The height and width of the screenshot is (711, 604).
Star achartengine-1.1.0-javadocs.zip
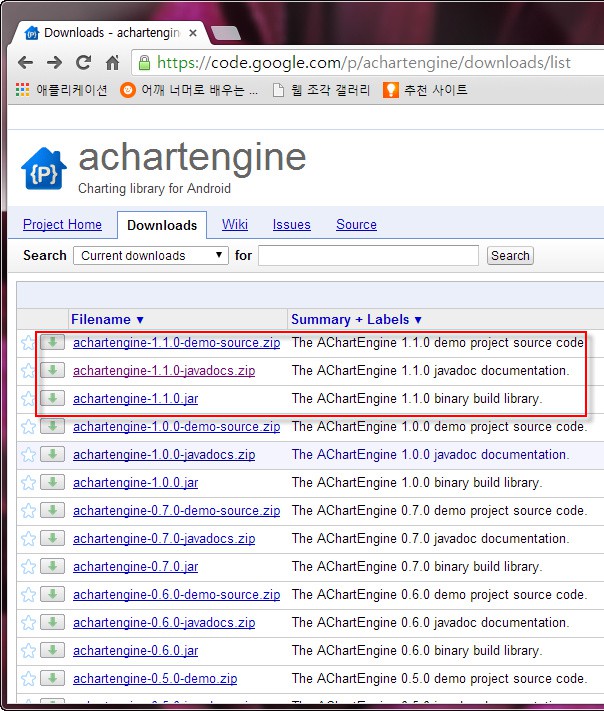(28, 371)
